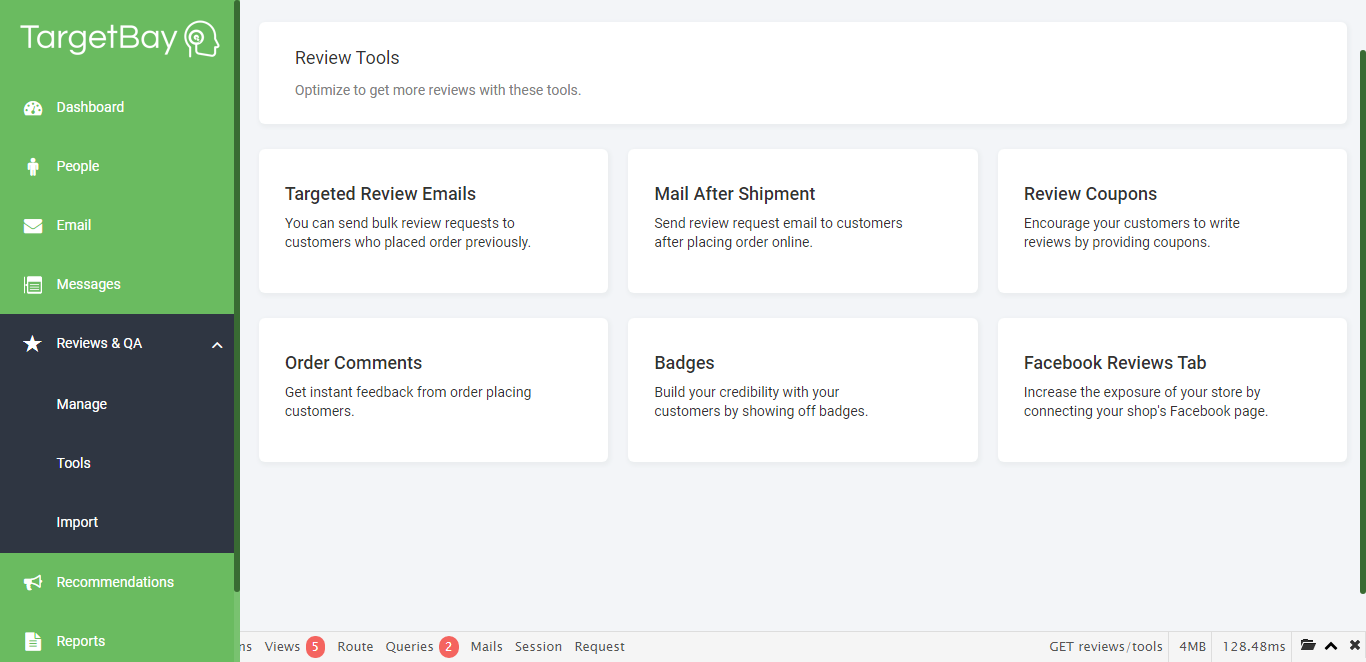
Task: Click the folder icon in the debug bar
Action: [x=1308, y=646]
